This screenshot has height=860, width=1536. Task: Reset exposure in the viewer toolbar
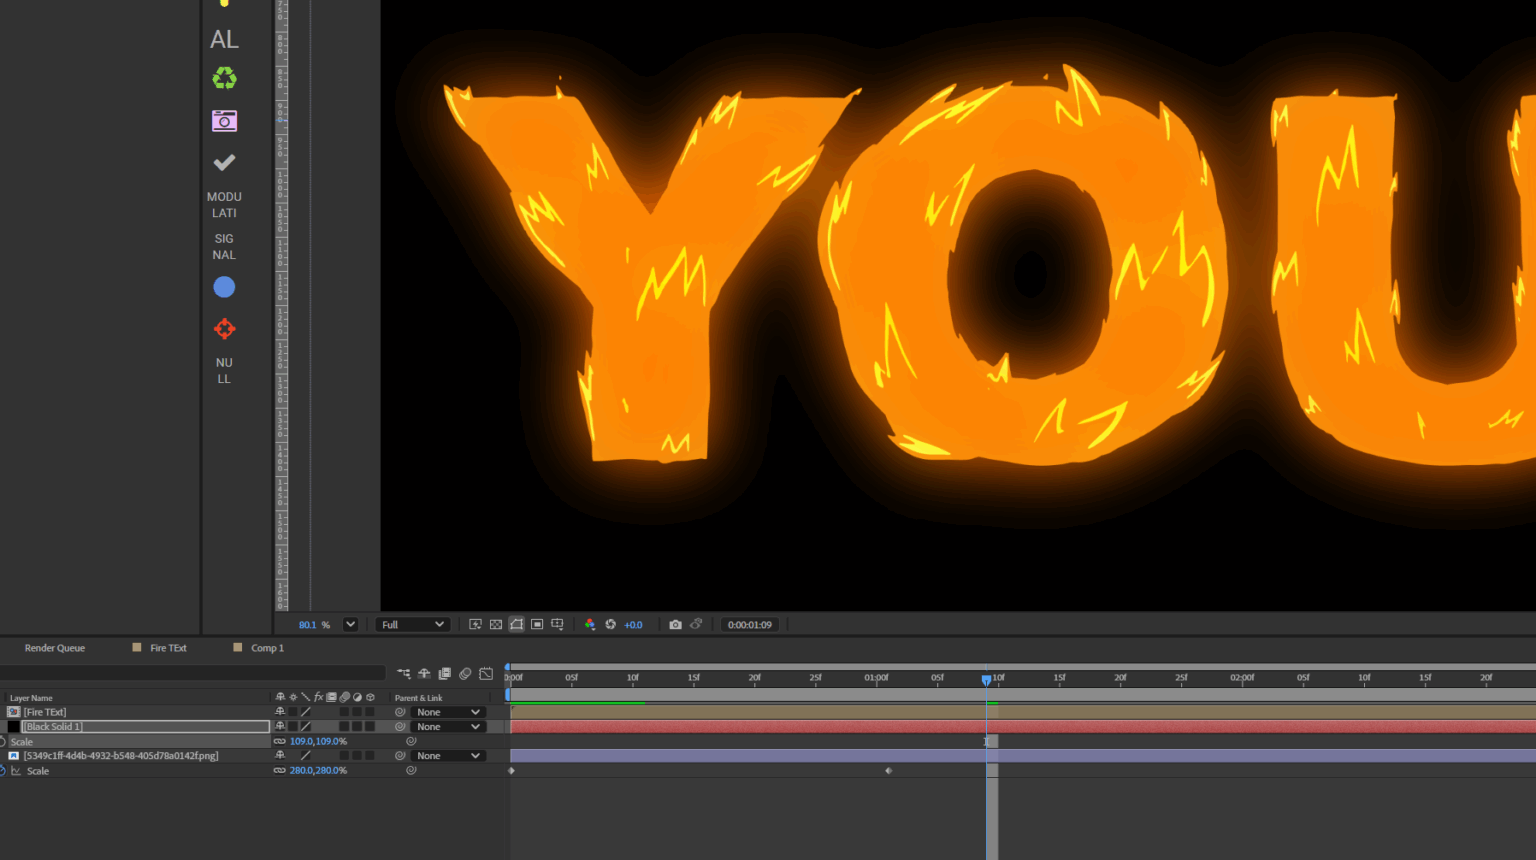tap(611, 624)
